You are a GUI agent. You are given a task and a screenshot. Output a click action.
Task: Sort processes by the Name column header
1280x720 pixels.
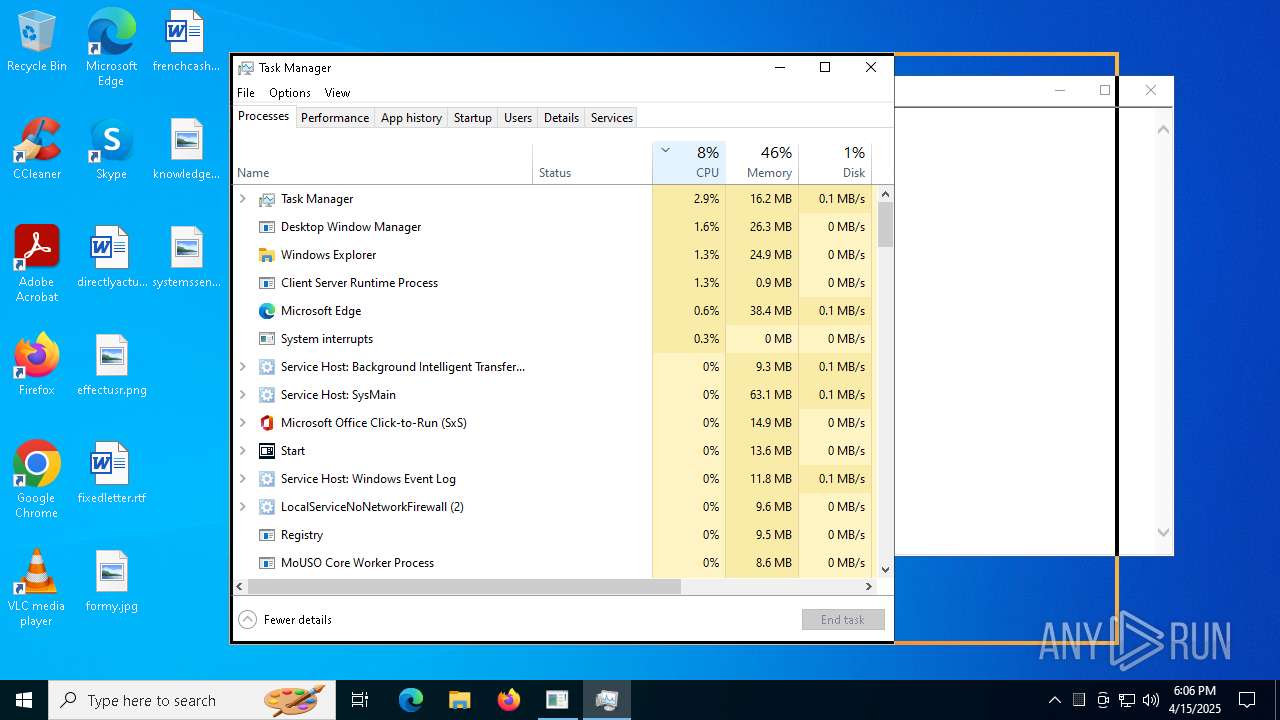[x=383, y=163]
